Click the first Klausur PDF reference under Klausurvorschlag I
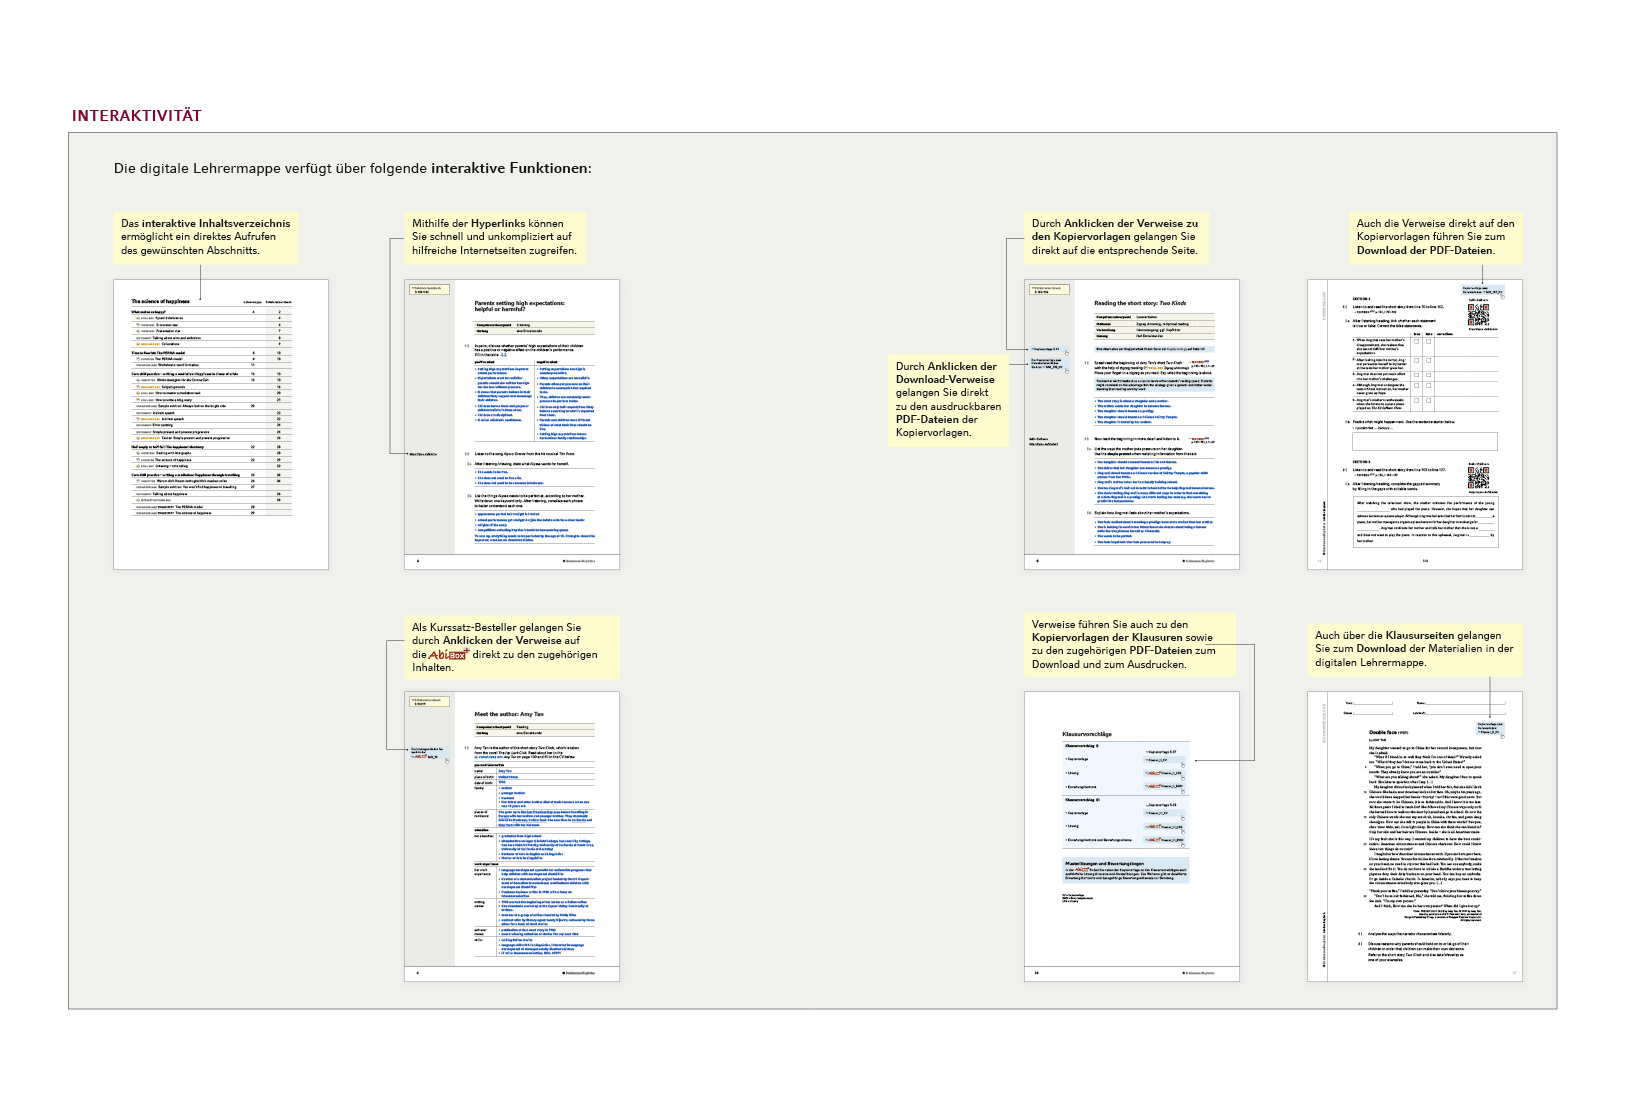The height and width of the screenshot is (1096, 1625). 1163,760
